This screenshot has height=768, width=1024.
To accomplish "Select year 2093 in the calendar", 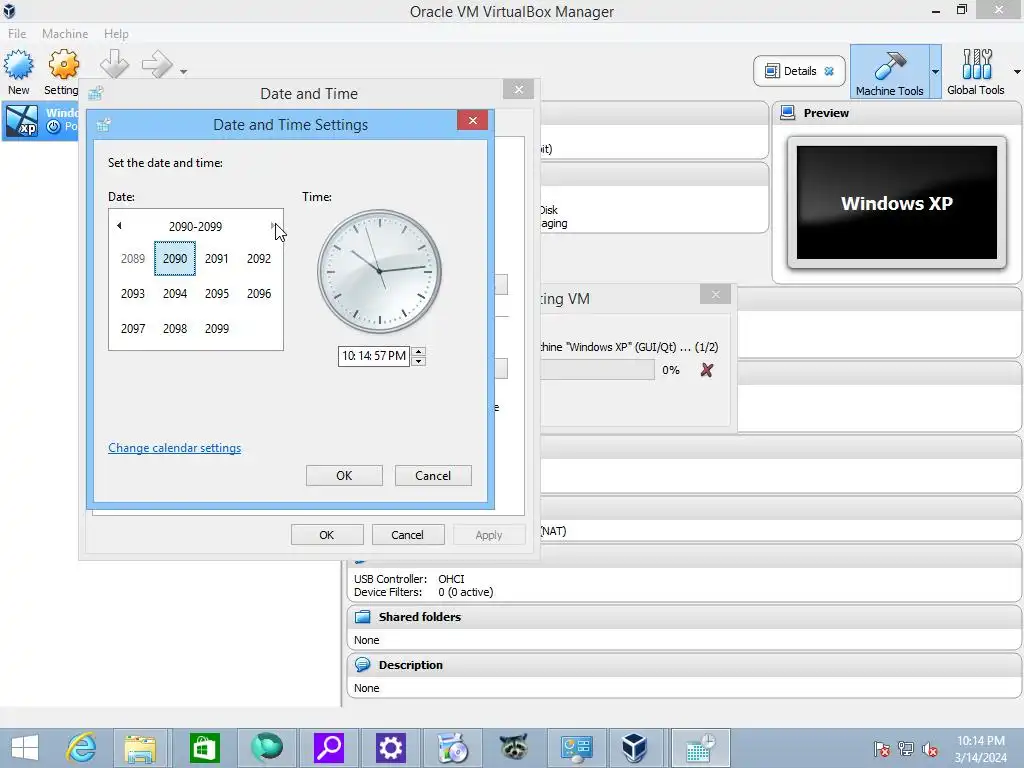I will [x=133, y=294].
